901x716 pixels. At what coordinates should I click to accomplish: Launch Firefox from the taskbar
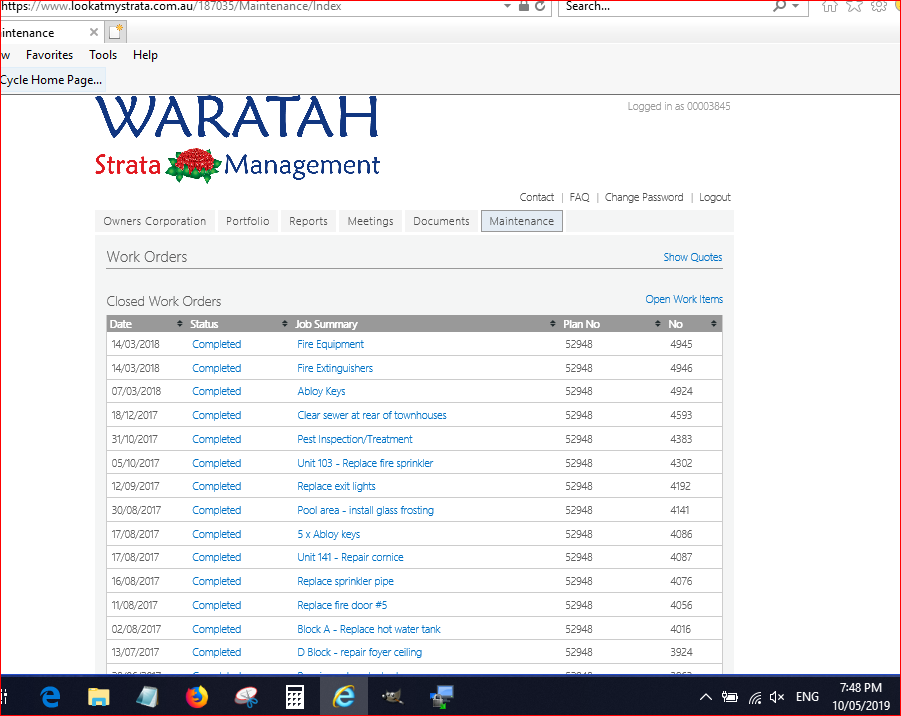tap(197, 696)
